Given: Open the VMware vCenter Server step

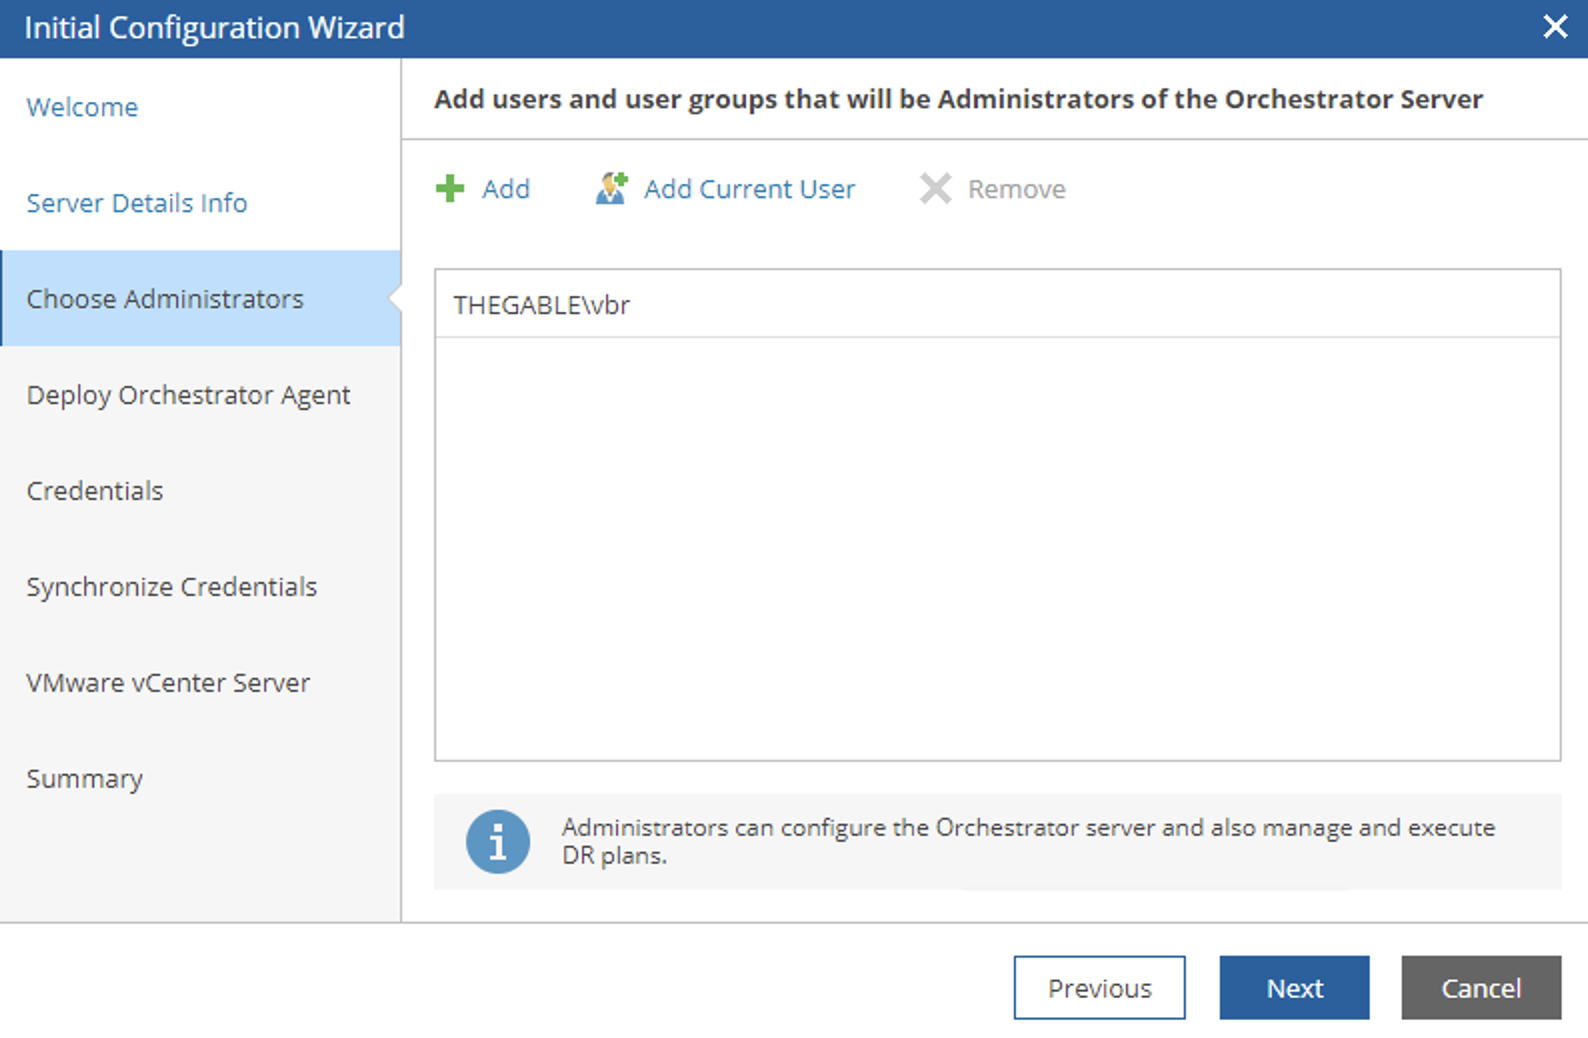Looking at the screenshot, I should (x=168, y=683).
